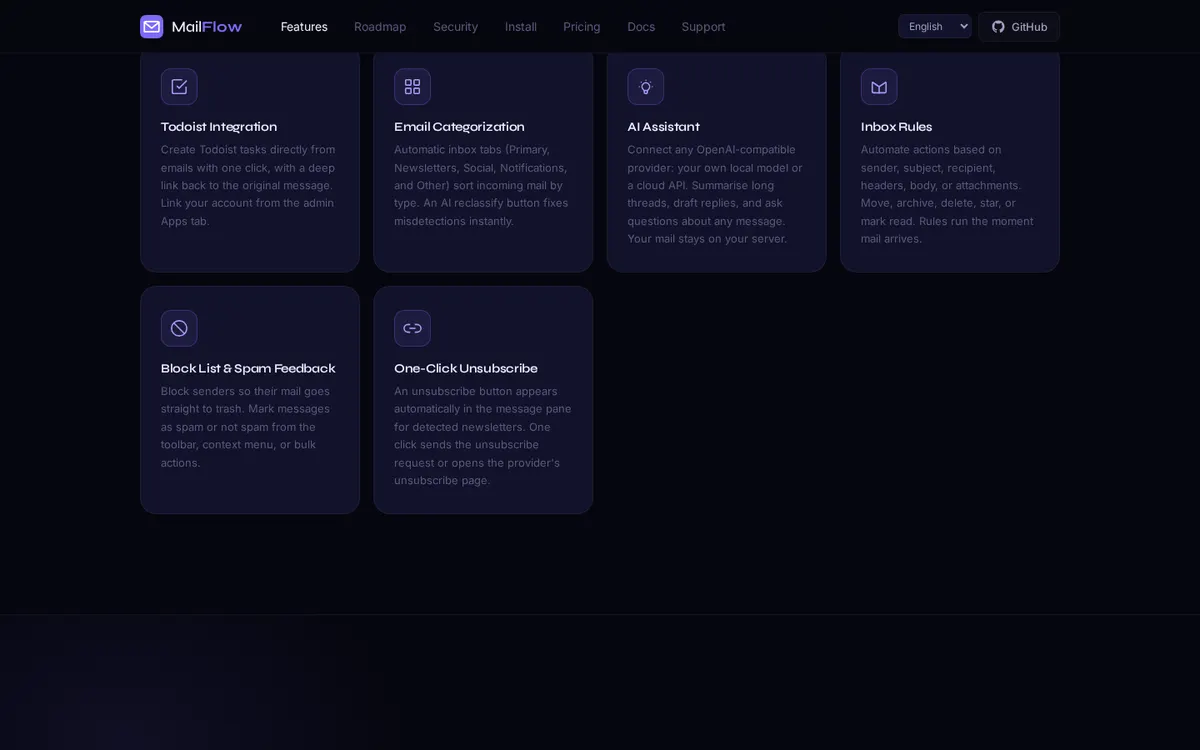This screenshot has width=1200, height=750.
Task: Select the AI Assistant heading
Action: pos(663,127)
